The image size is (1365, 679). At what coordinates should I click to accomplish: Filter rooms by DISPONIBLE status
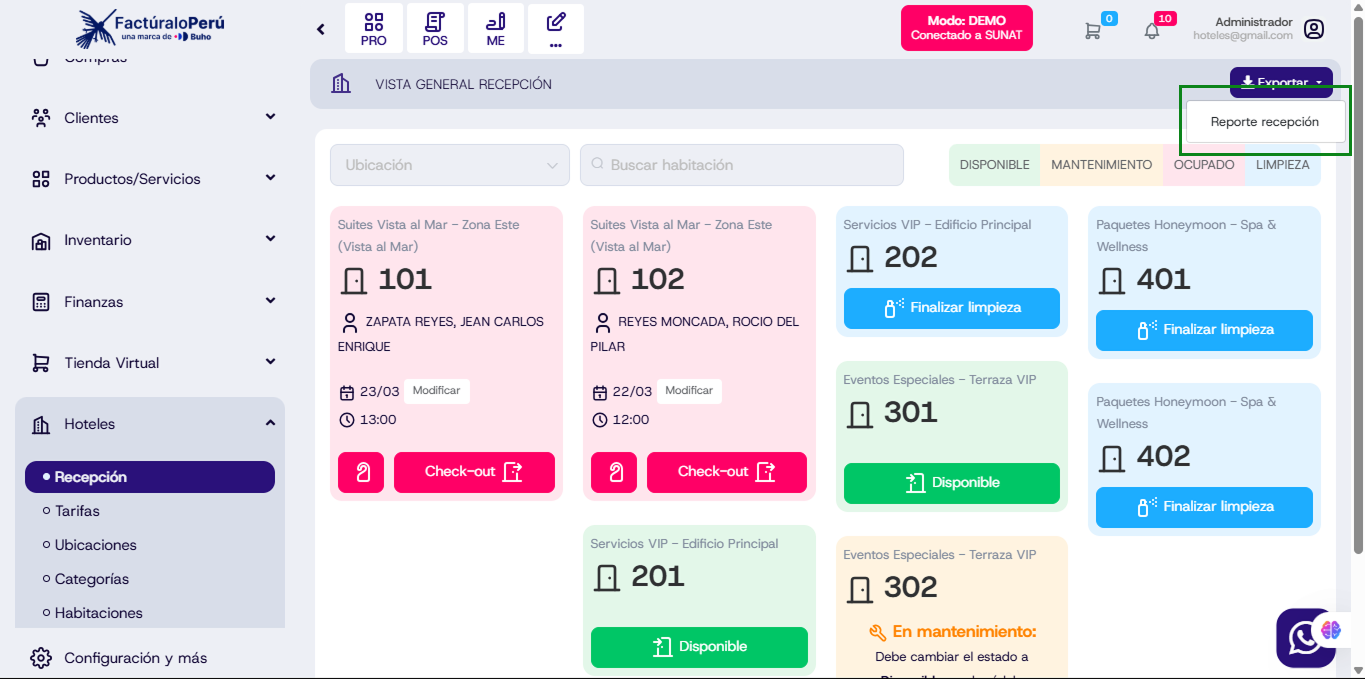994,165
